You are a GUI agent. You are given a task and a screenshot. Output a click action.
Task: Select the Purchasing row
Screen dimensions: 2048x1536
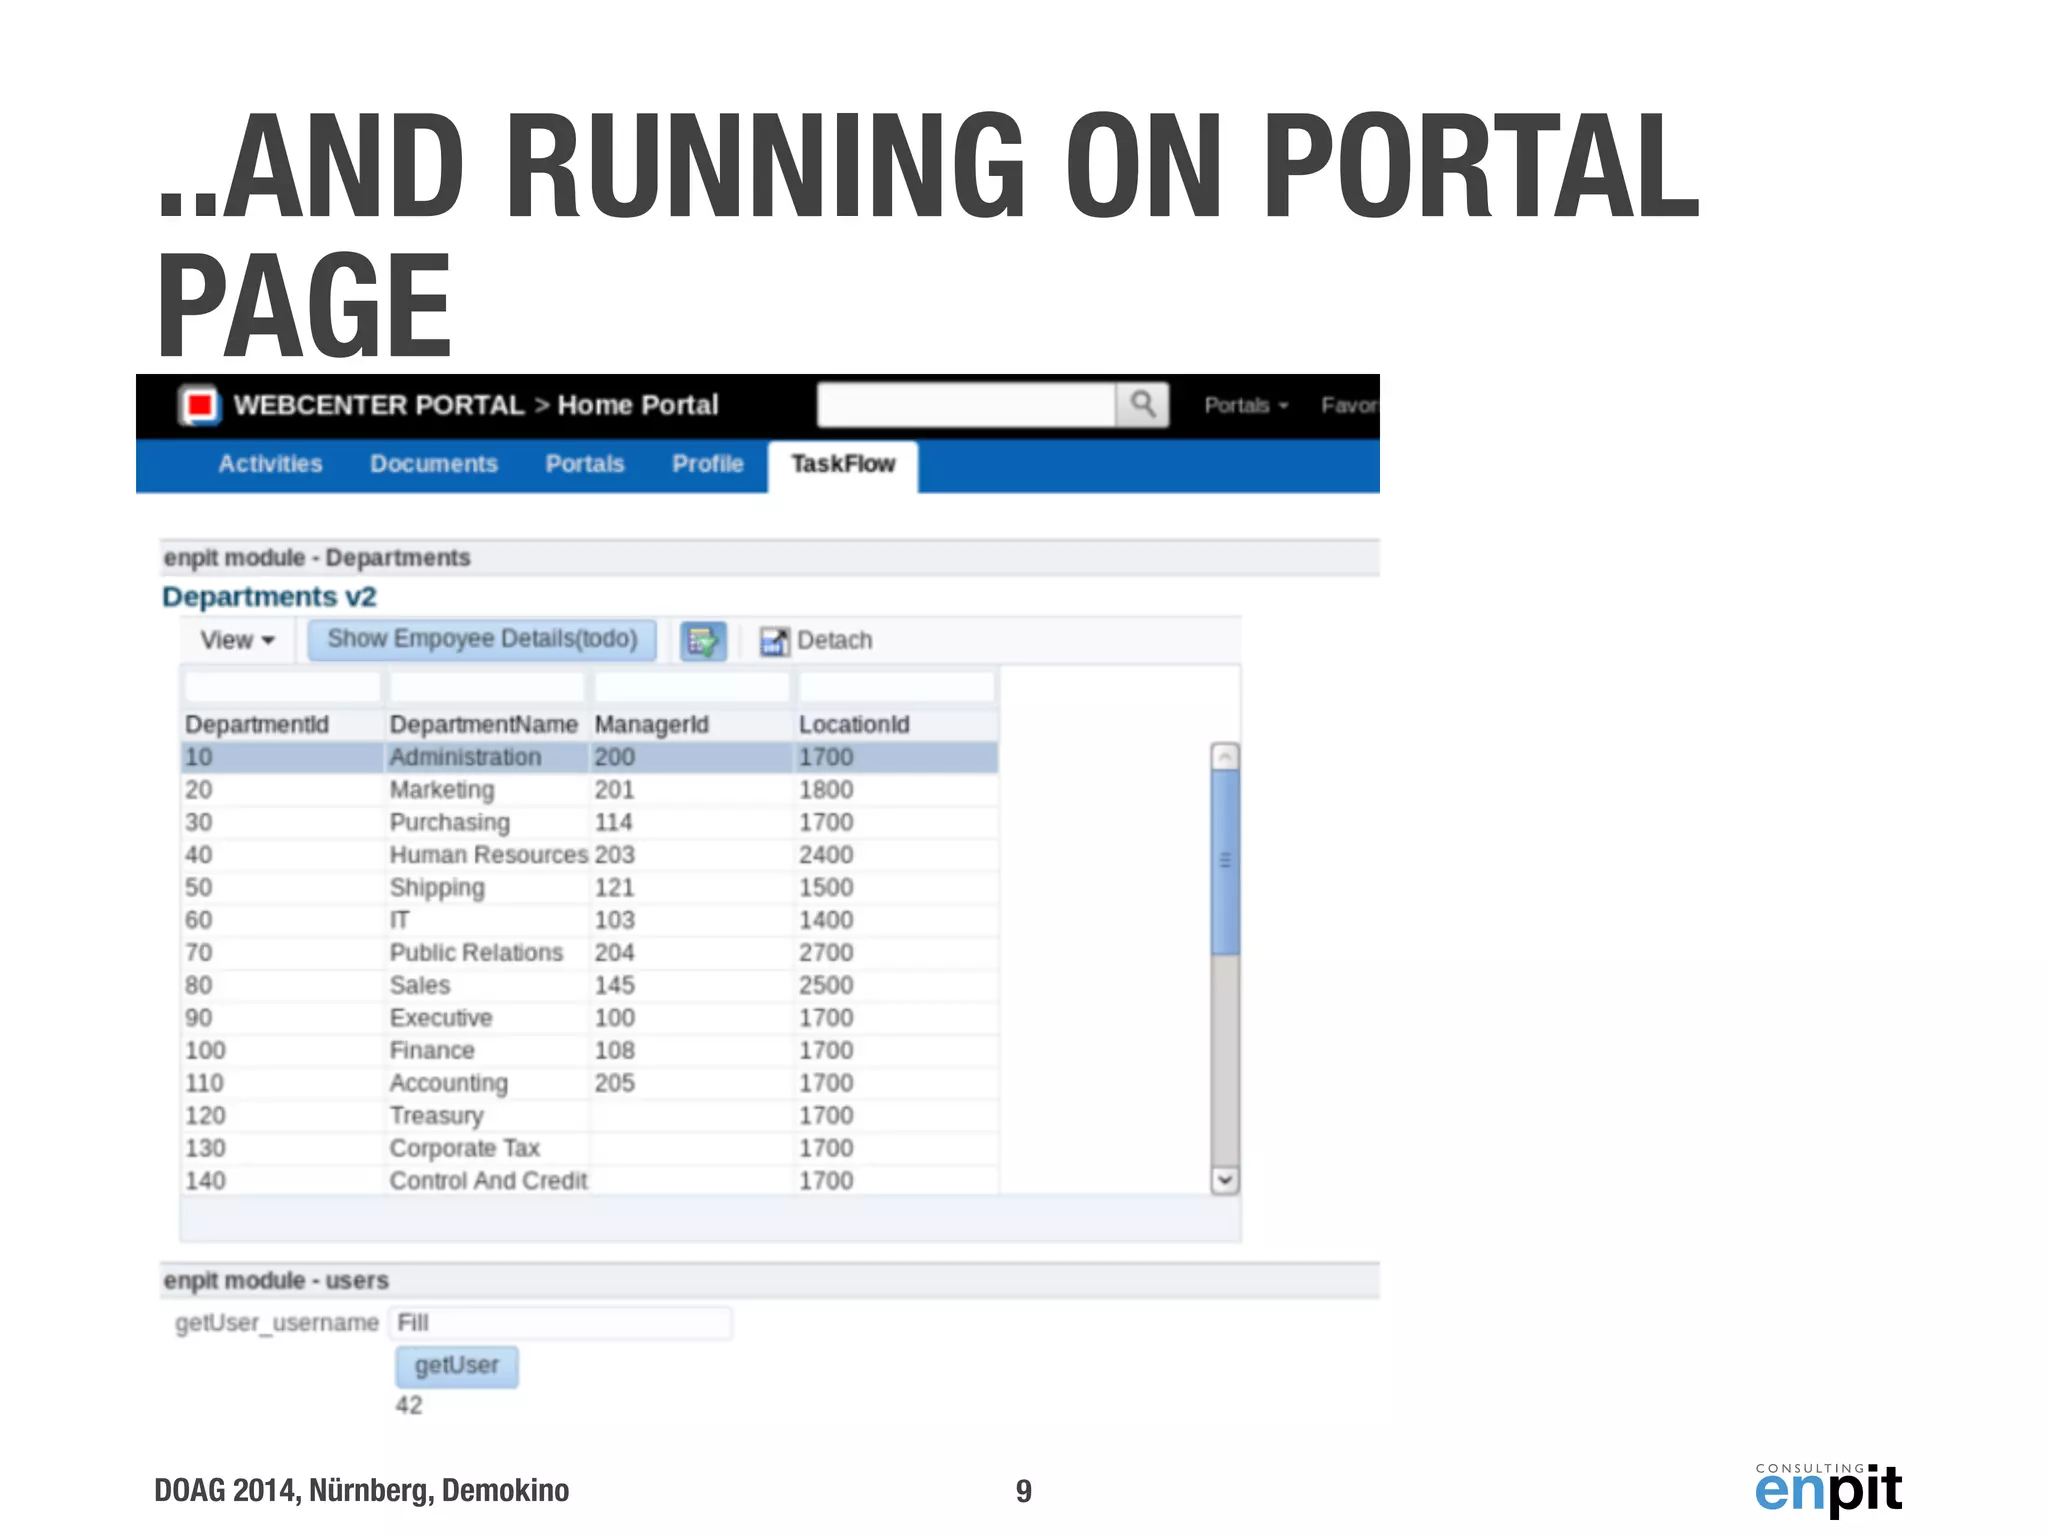point(590,822)
